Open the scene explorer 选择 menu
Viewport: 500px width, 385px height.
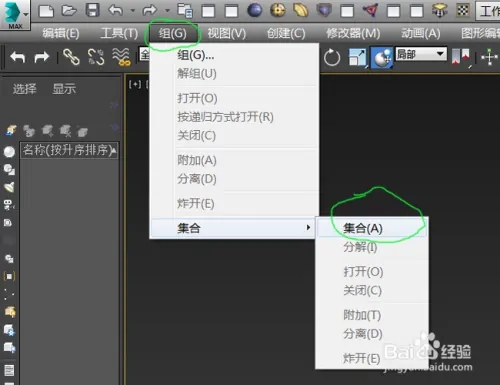[24, 89]
